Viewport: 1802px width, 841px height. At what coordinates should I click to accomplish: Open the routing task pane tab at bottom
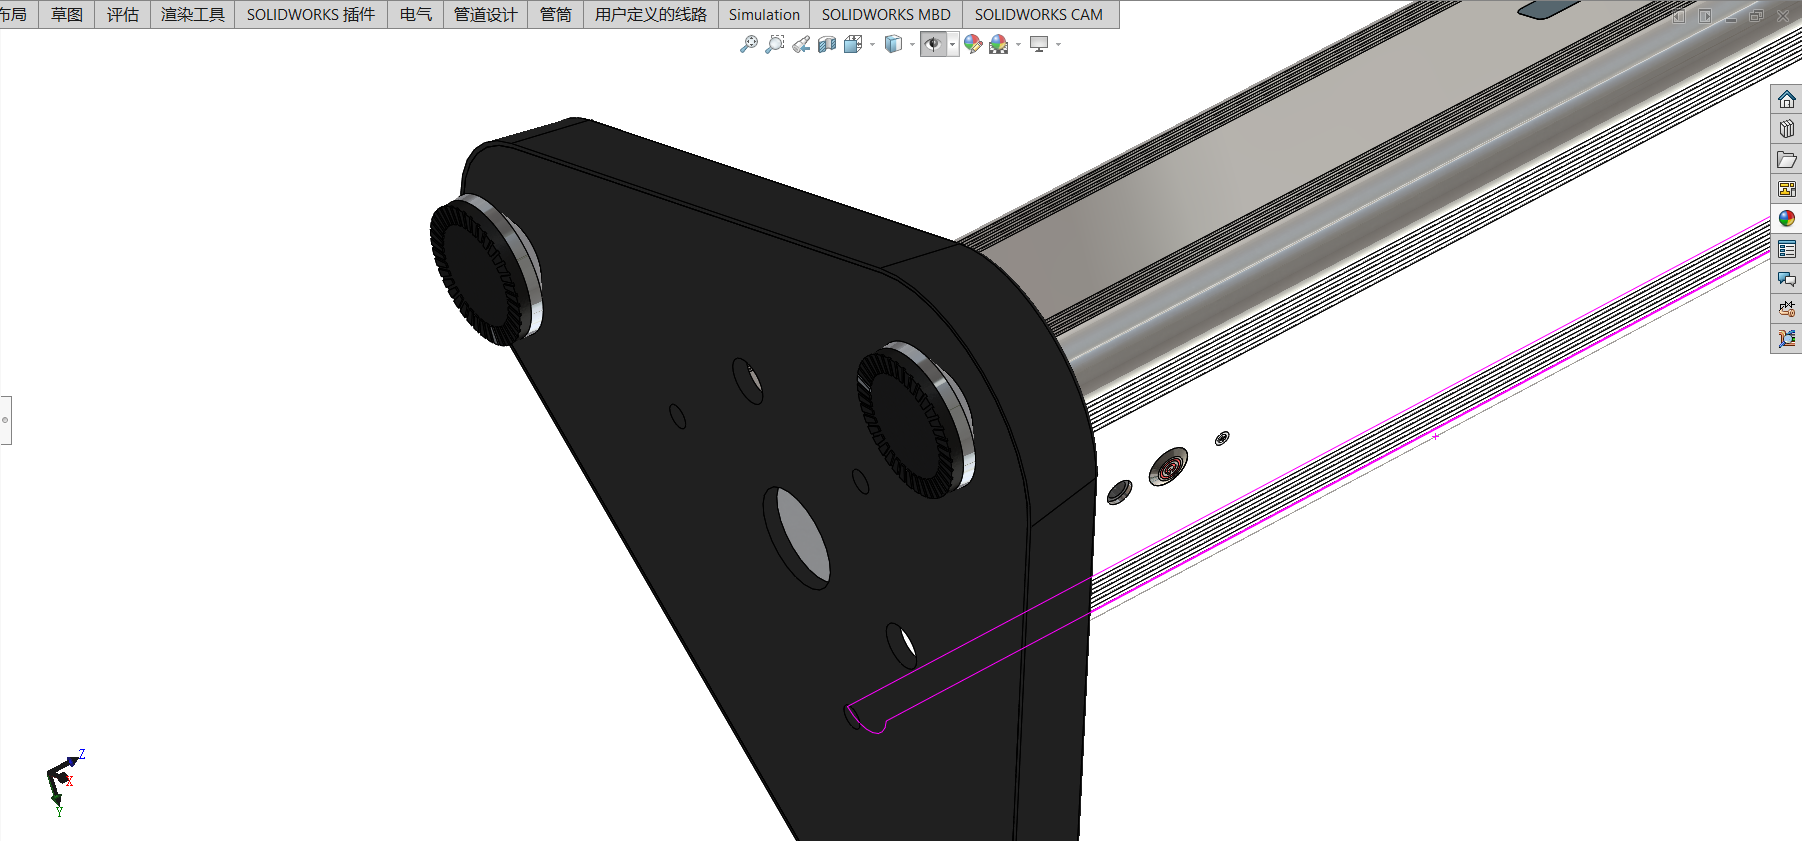[x=1786, y=339]
